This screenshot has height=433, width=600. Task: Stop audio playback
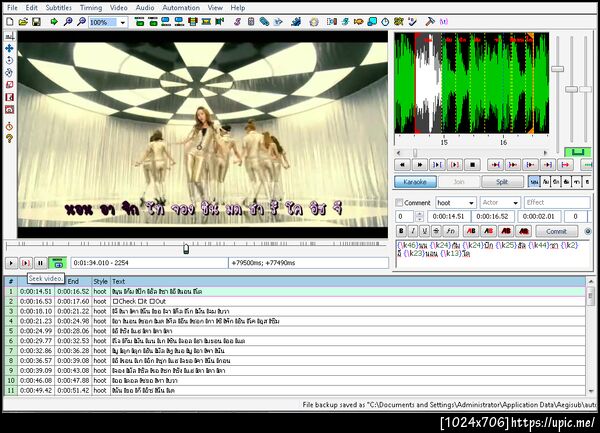pos(473,165)
